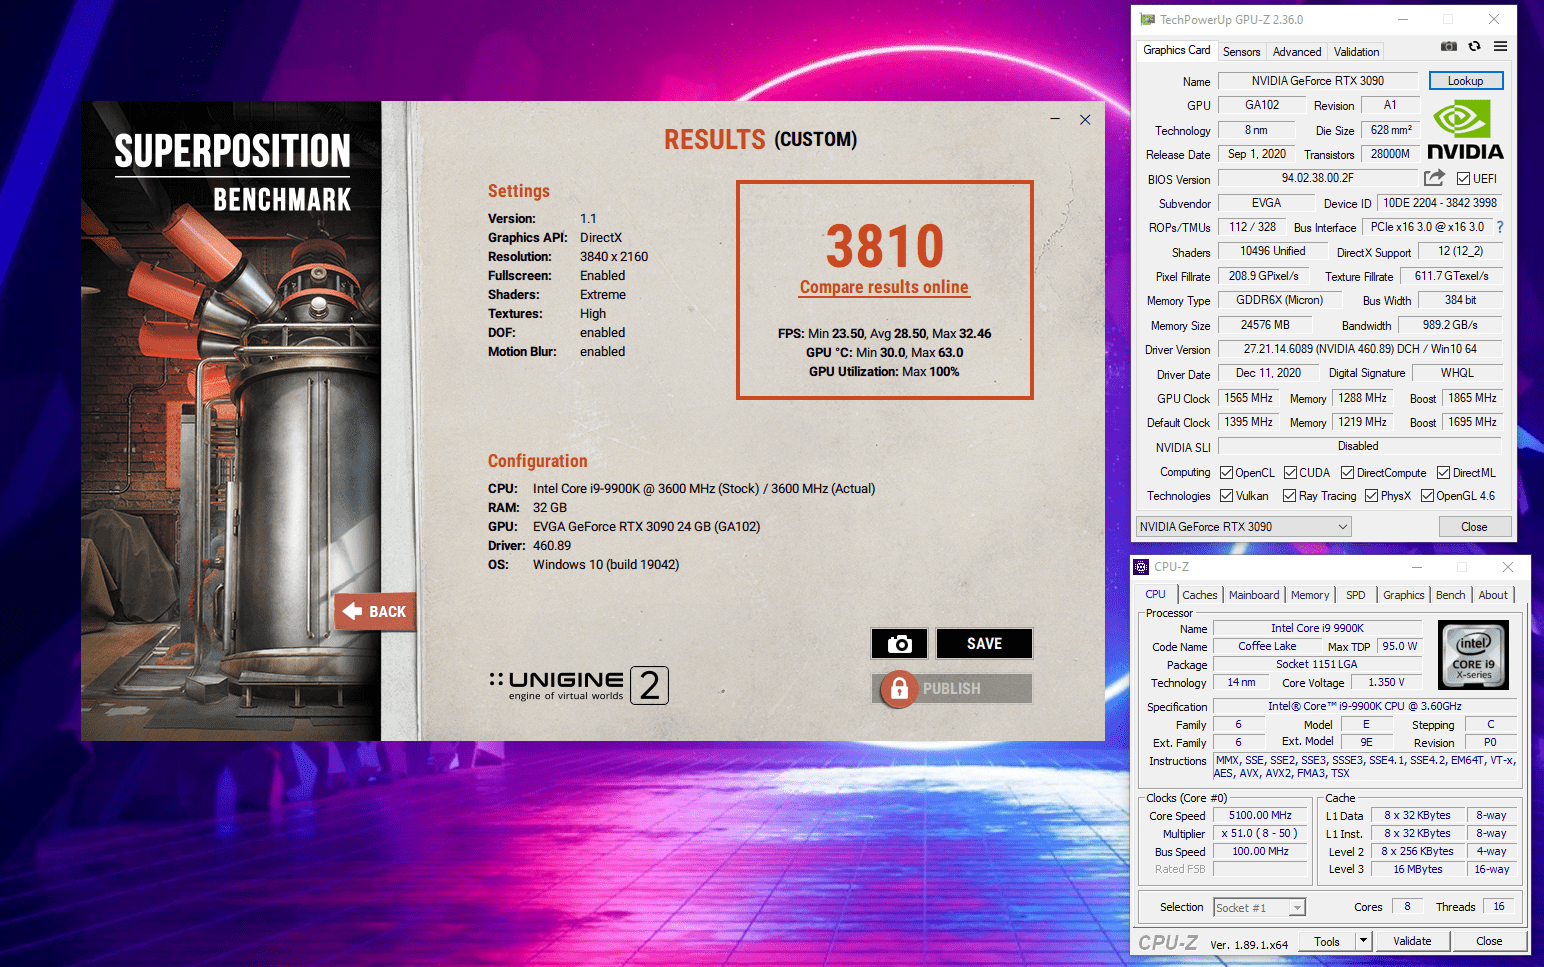Screen dimensions: 1544x967
Task: Toggle the UEFI checkbox in GPU-Z
Action: click(x=1463, y=179)
